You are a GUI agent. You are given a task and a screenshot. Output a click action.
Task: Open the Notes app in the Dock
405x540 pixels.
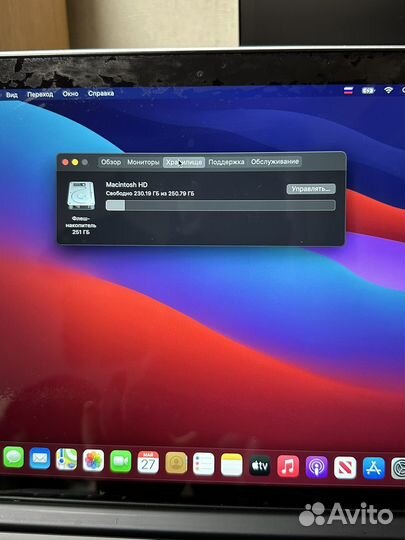tap(231, 465)
